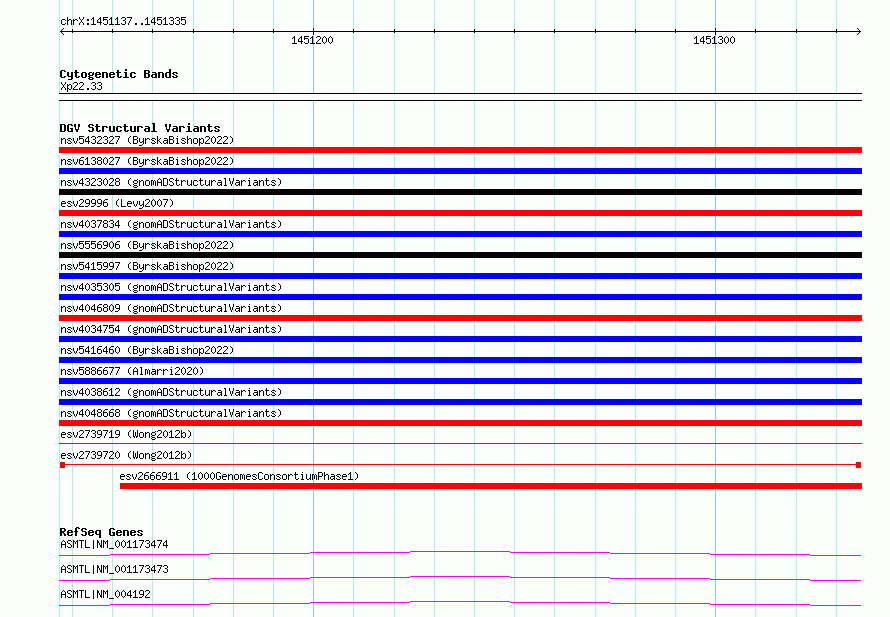890x617 pixels.
Task: Select the Xp22.33 band label
Action: point(81,86)
